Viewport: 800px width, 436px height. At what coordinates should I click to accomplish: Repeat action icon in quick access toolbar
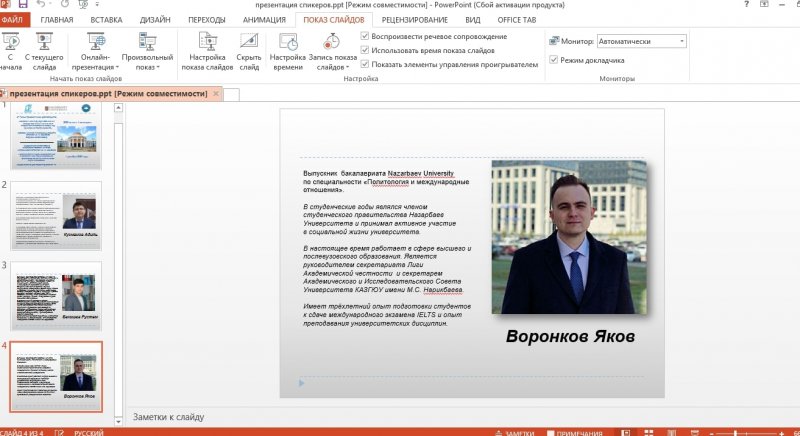coord(65,4)
